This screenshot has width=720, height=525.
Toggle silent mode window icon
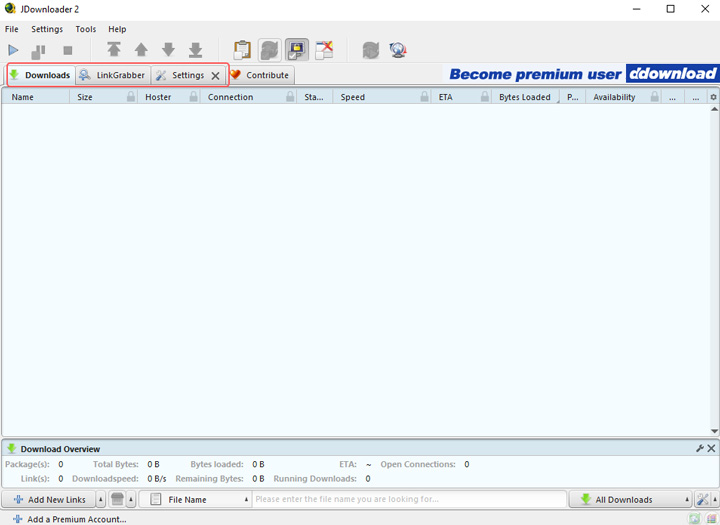point(324,50)
